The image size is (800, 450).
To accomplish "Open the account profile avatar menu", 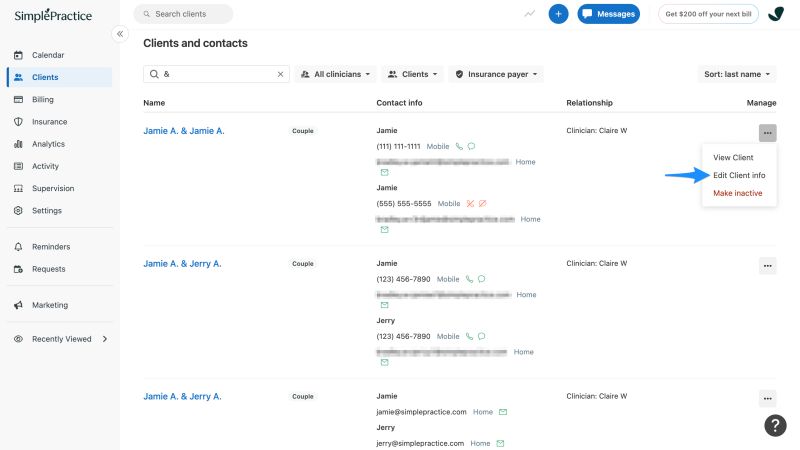I will [776, 14].
